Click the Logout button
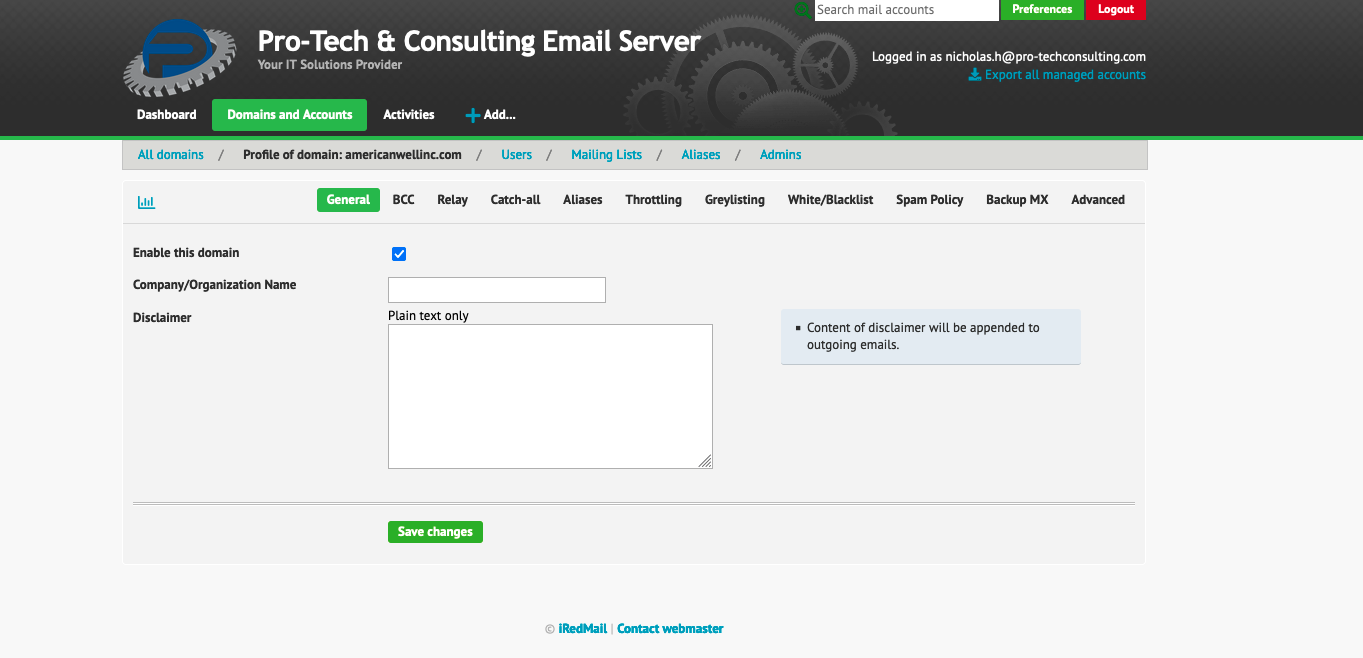Viewport: 1363px width, 658px height. 1115,10
